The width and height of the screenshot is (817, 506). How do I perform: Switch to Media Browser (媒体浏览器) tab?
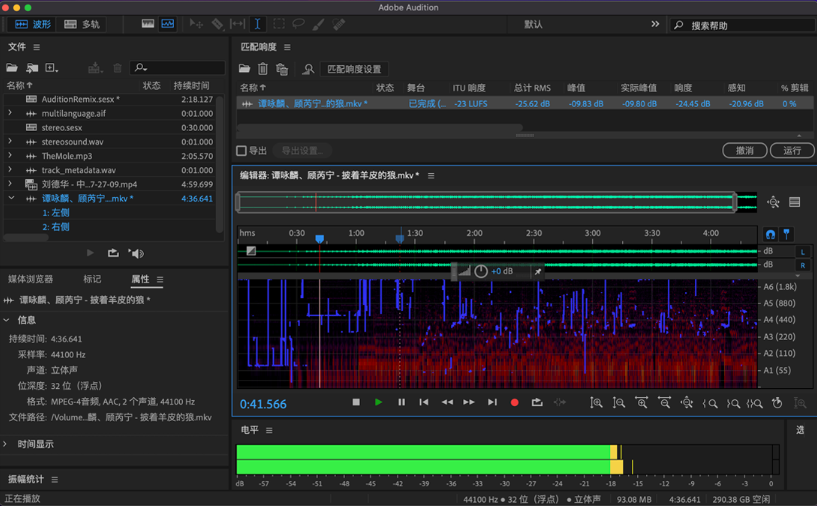(31, 279)
